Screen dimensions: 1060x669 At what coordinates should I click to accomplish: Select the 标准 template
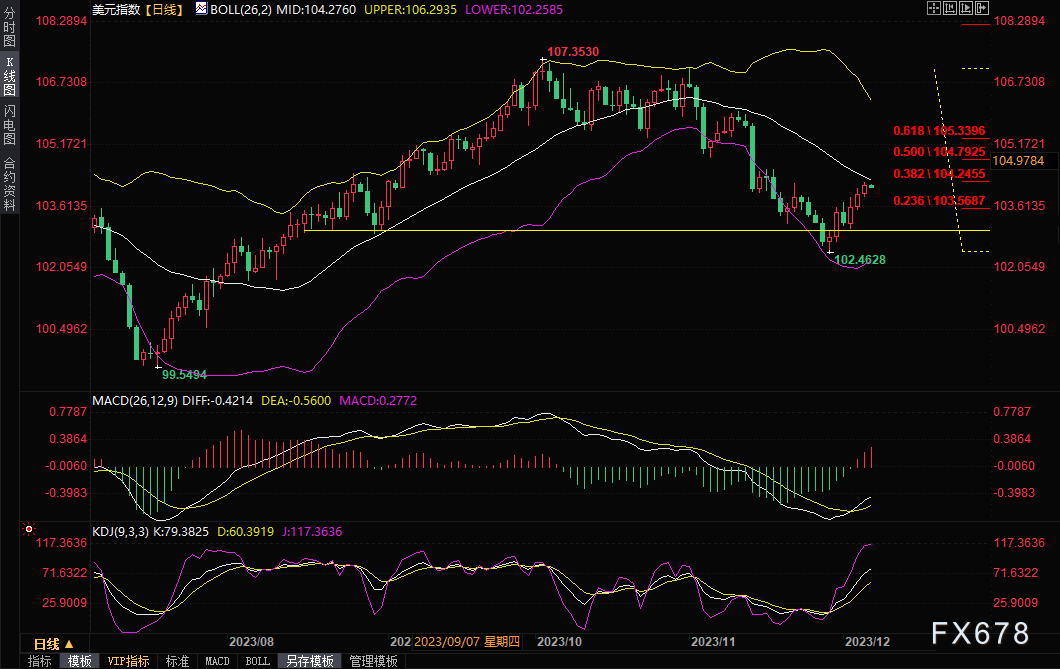pos(177,661)
